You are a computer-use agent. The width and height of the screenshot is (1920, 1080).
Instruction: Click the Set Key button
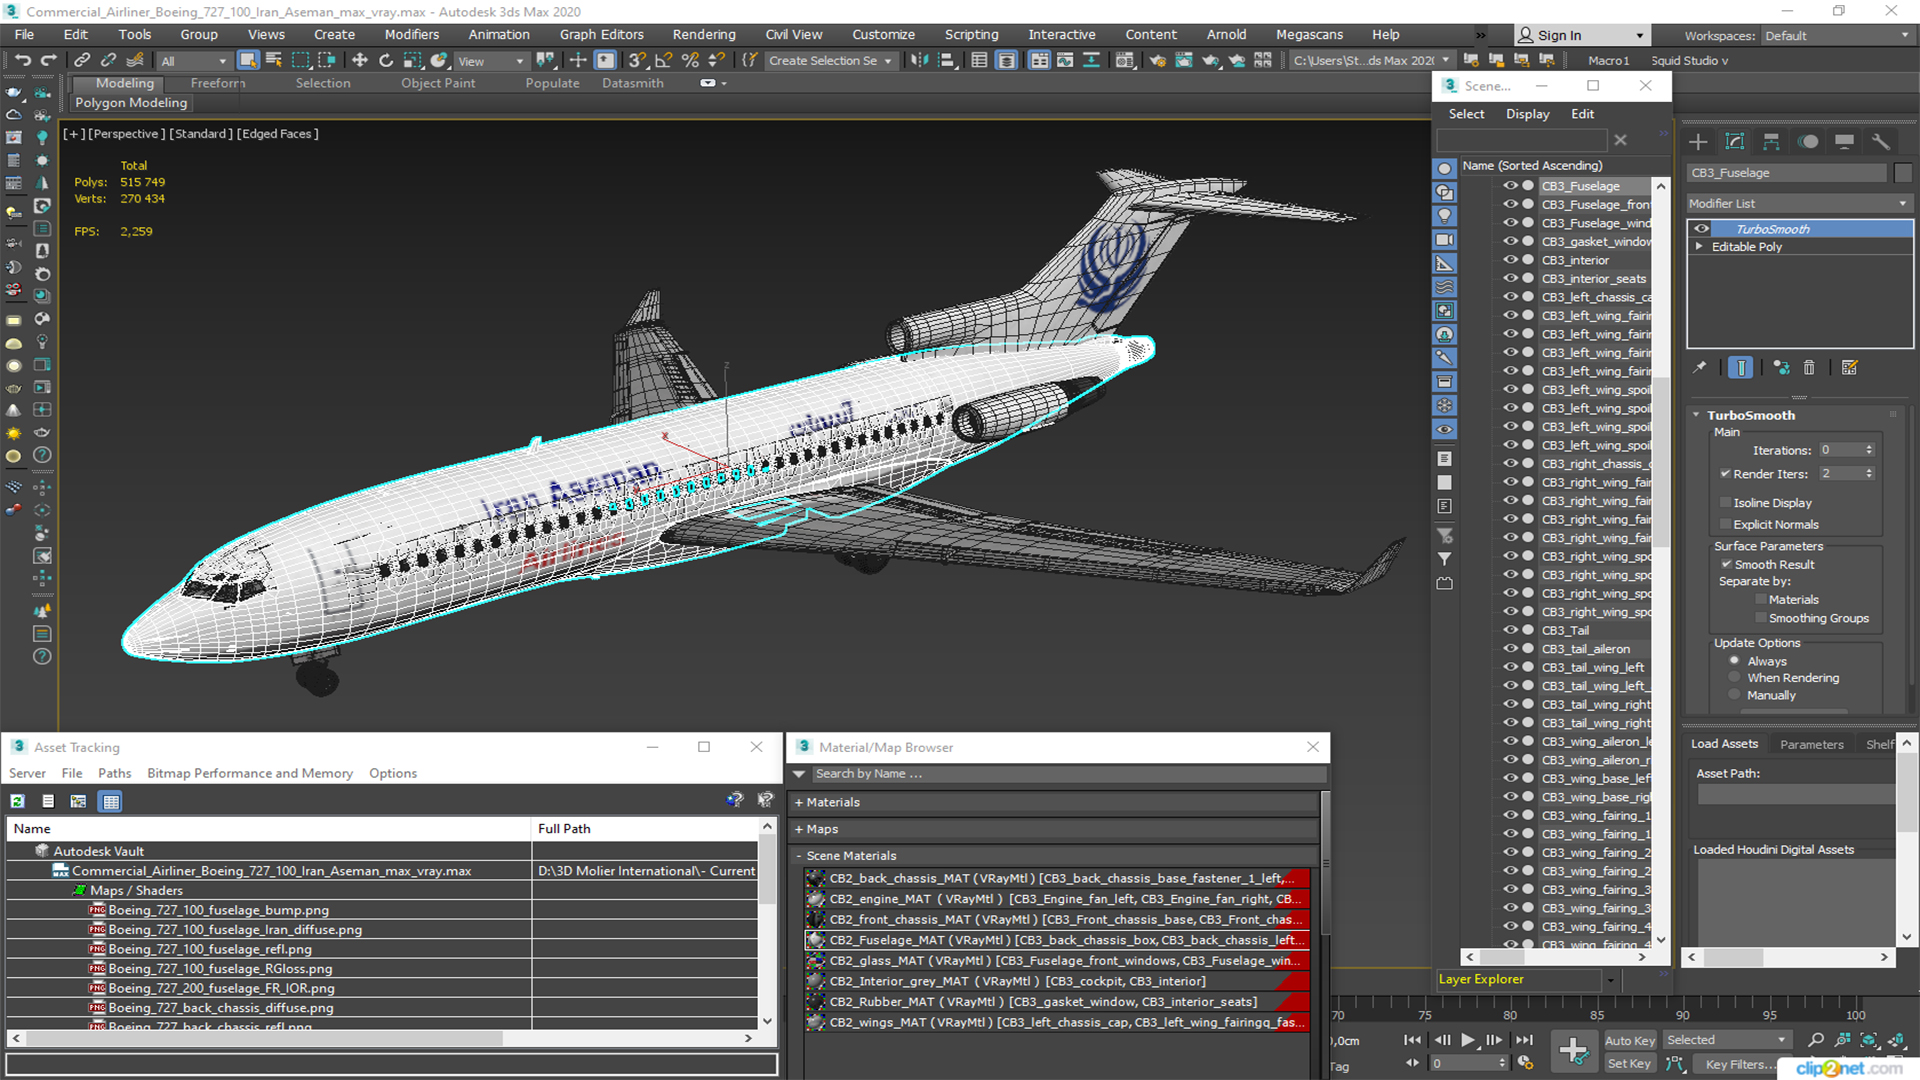point(1629,1064)
